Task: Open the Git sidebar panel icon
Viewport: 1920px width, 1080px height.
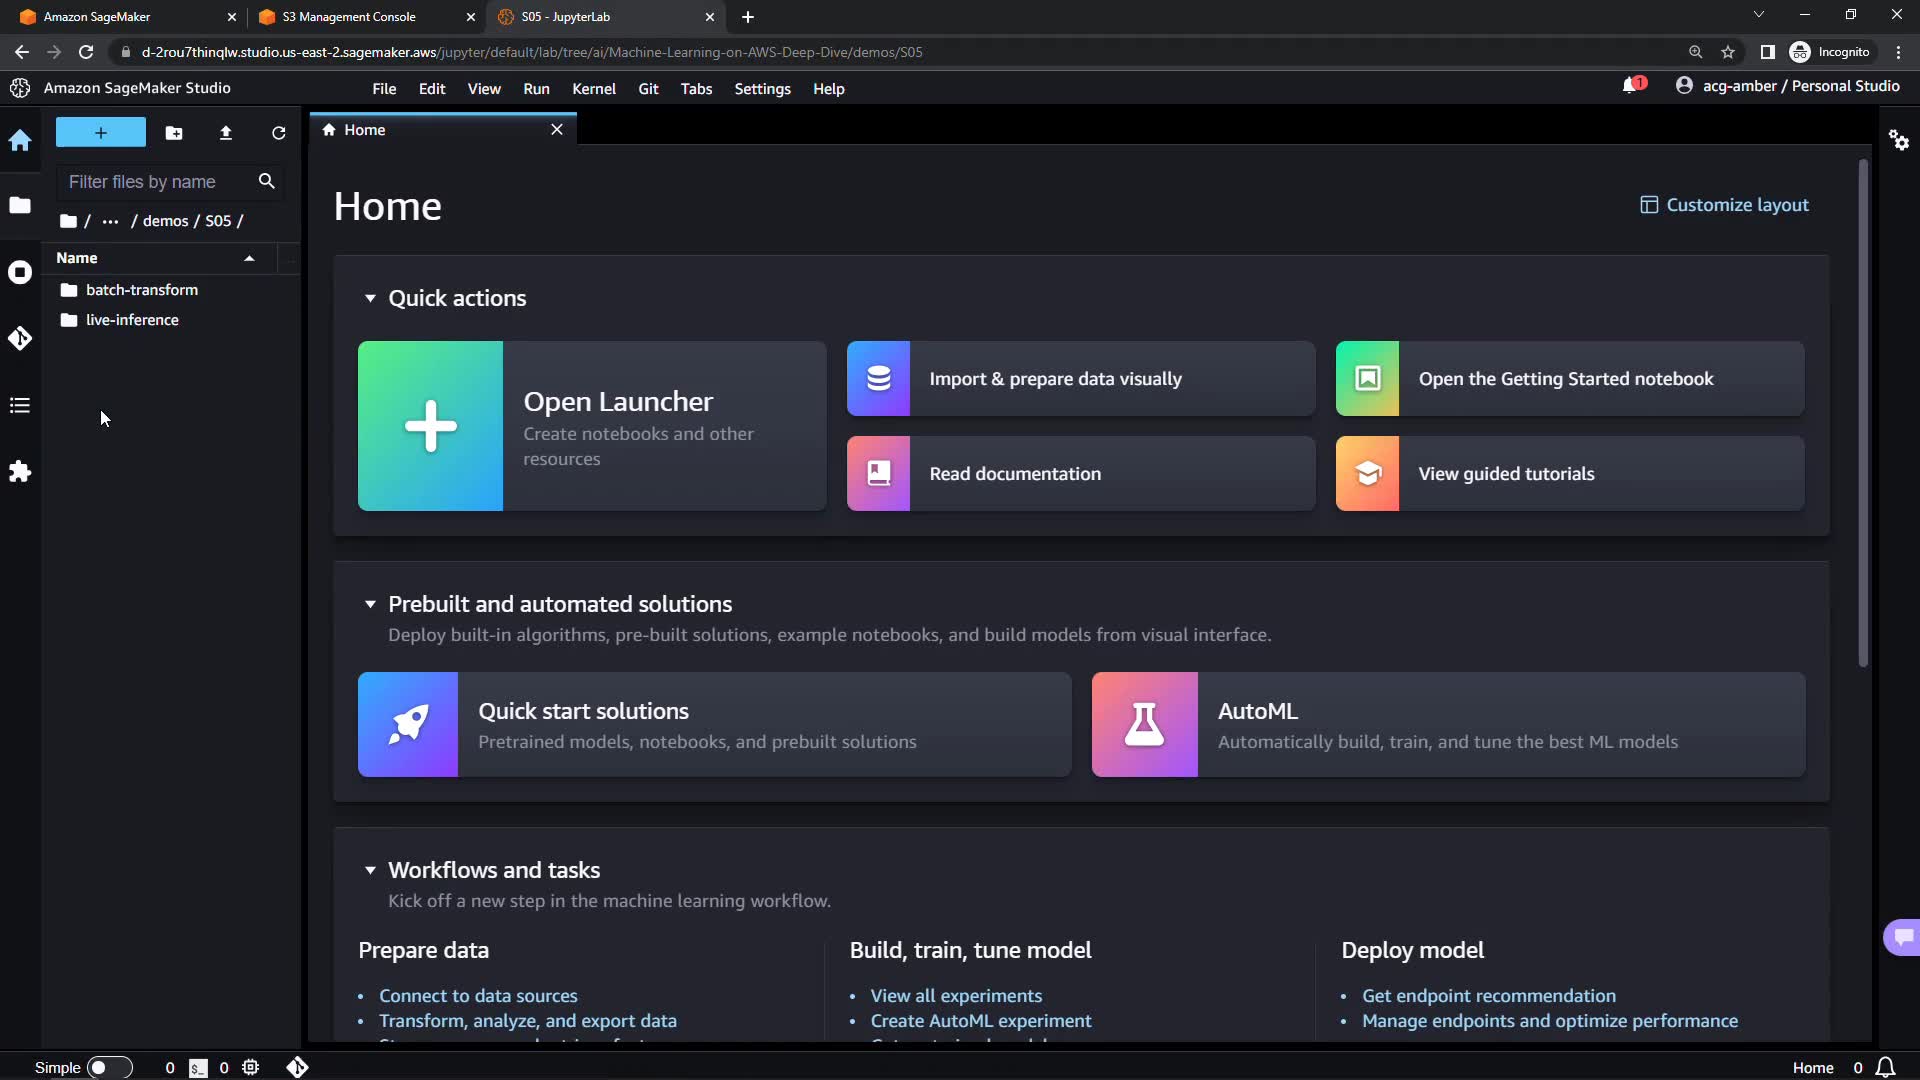Action: coord(20,339)
